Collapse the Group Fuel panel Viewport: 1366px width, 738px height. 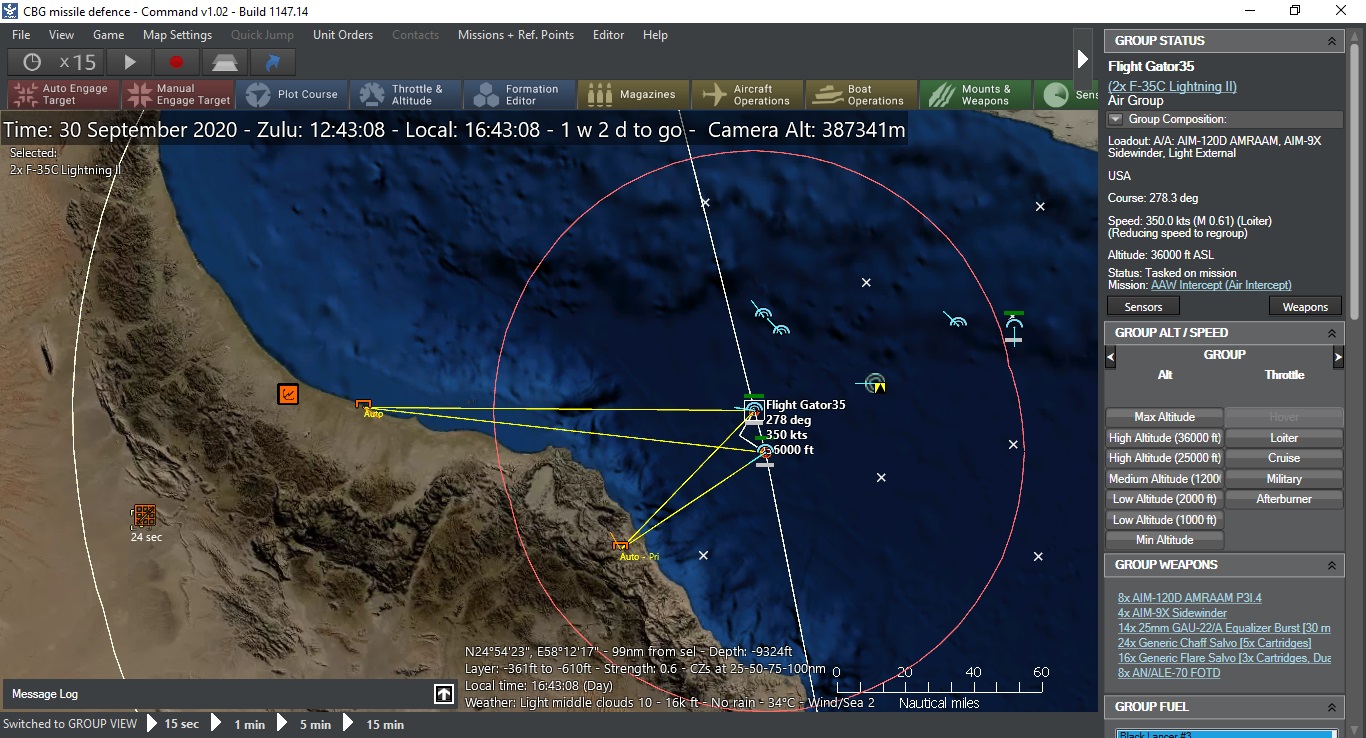[1331, 707]
